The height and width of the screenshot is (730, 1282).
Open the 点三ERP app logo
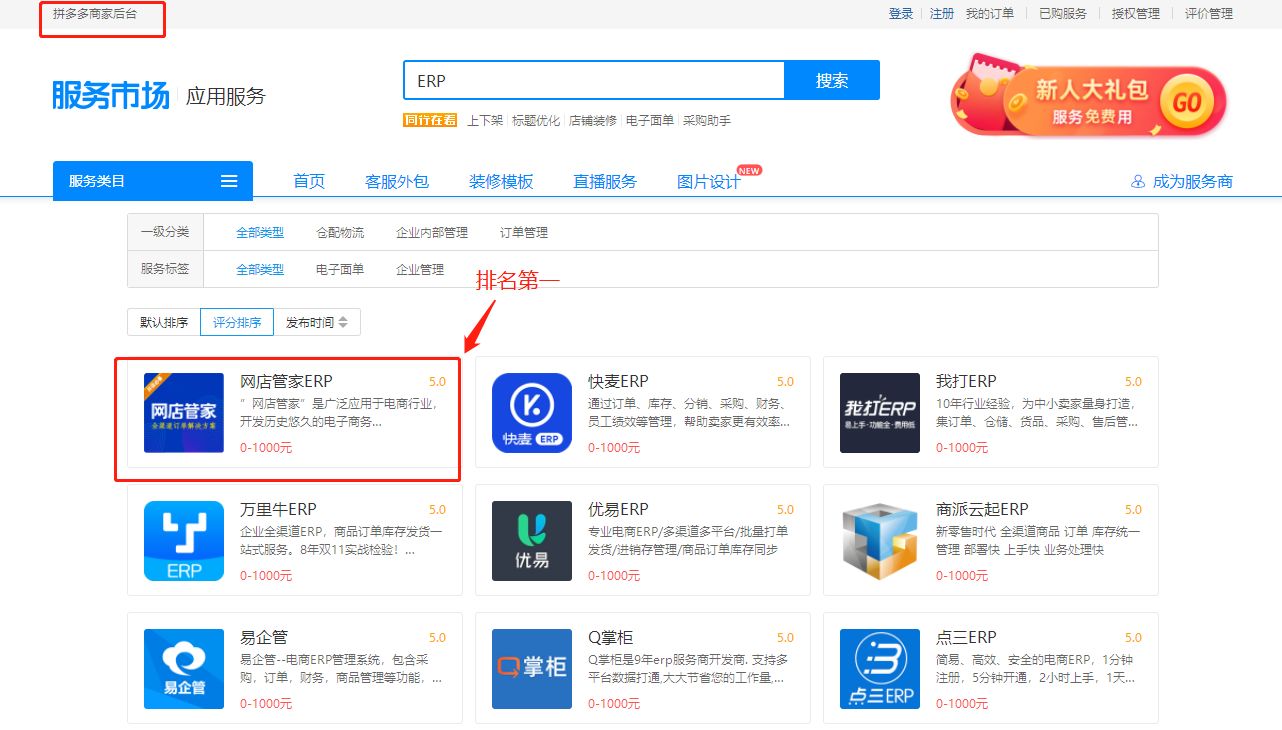tap(880, 668)
